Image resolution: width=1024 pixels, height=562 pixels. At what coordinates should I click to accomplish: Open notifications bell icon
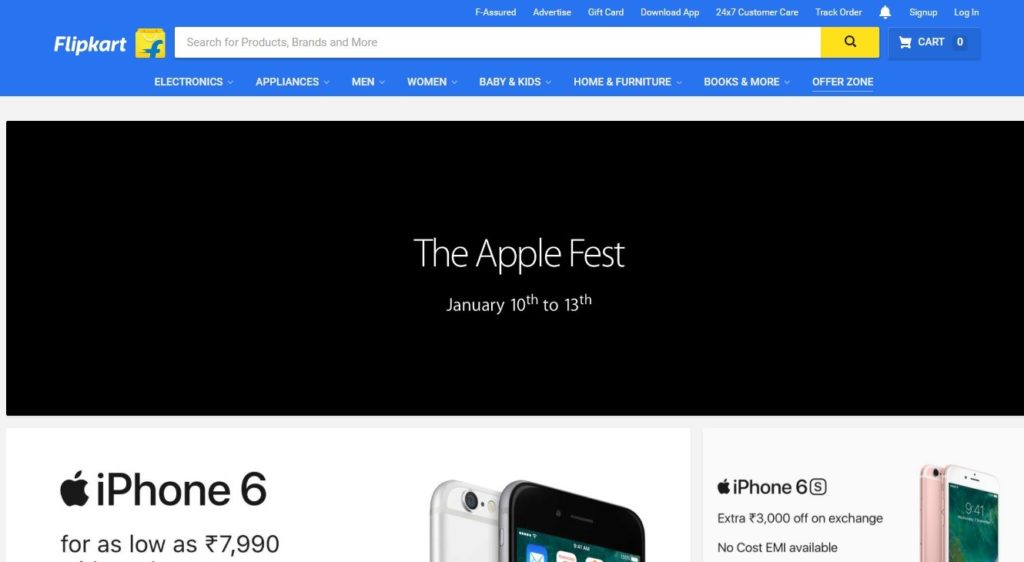[x=885, y=12]
